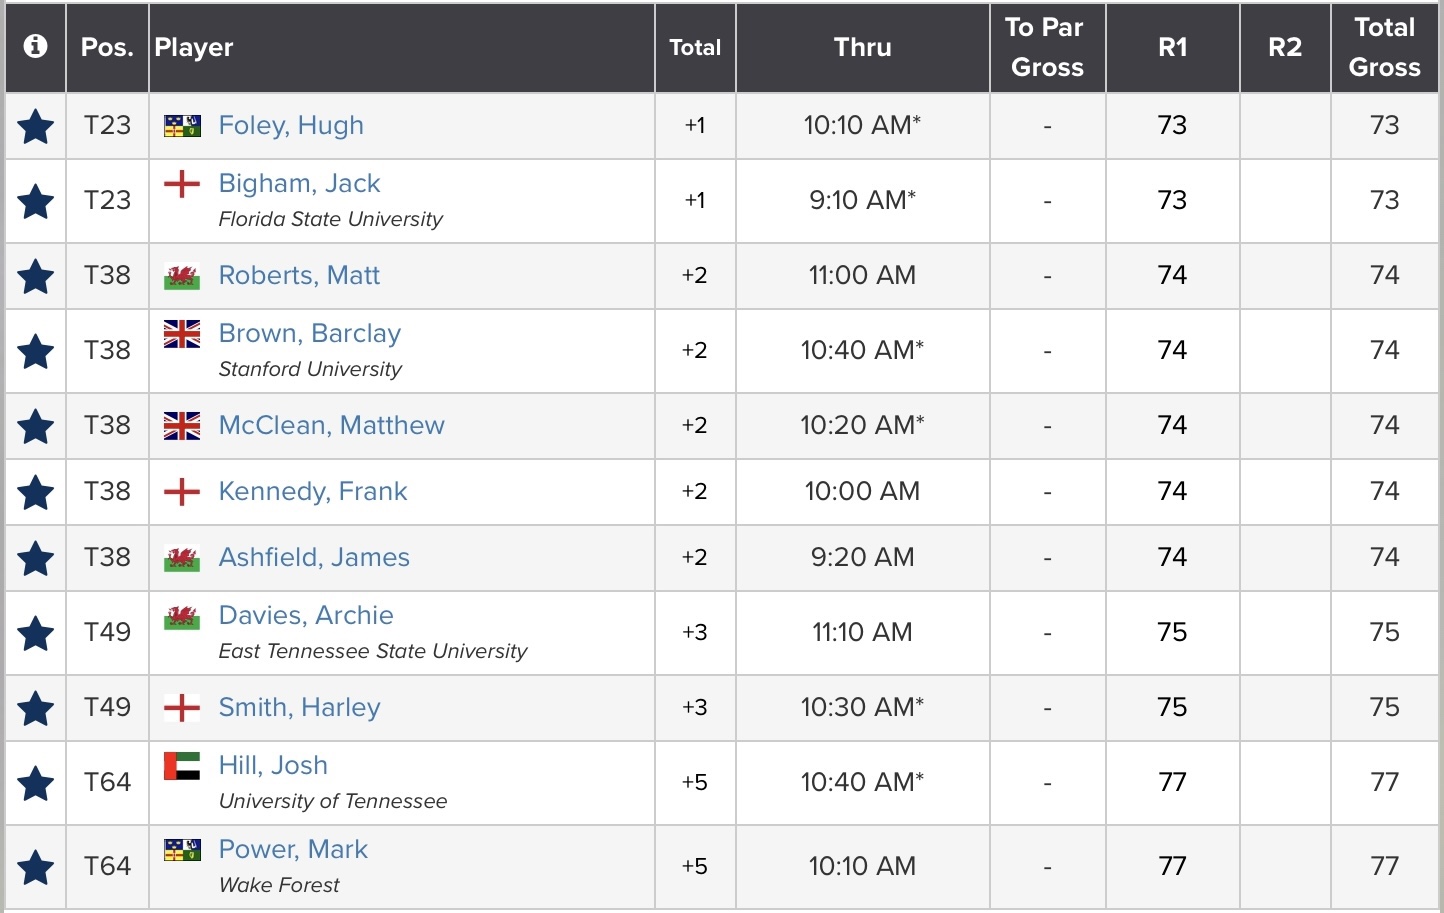Click the UAE flag next to Hill, Josh
1444x913 pixels.
click(182, 766)
